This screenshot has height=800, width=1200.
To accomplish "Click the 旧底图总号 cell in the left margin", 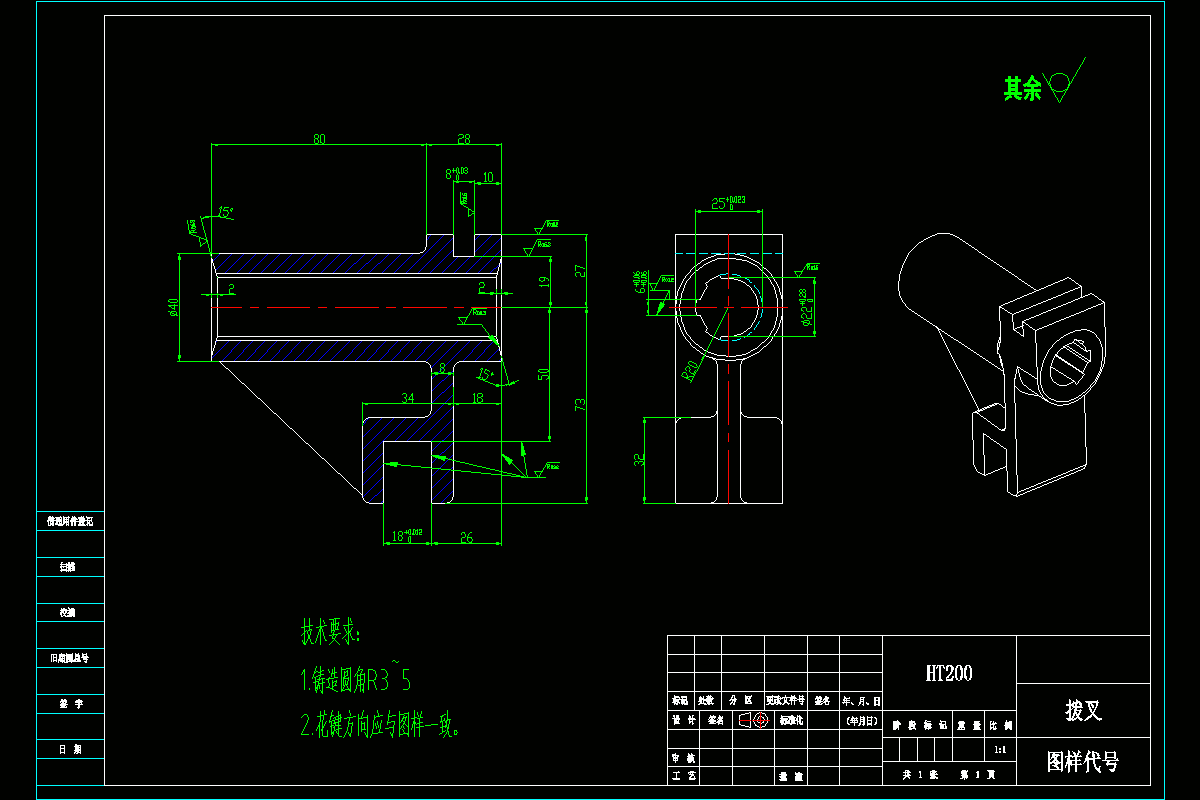I will click(70, 658).
